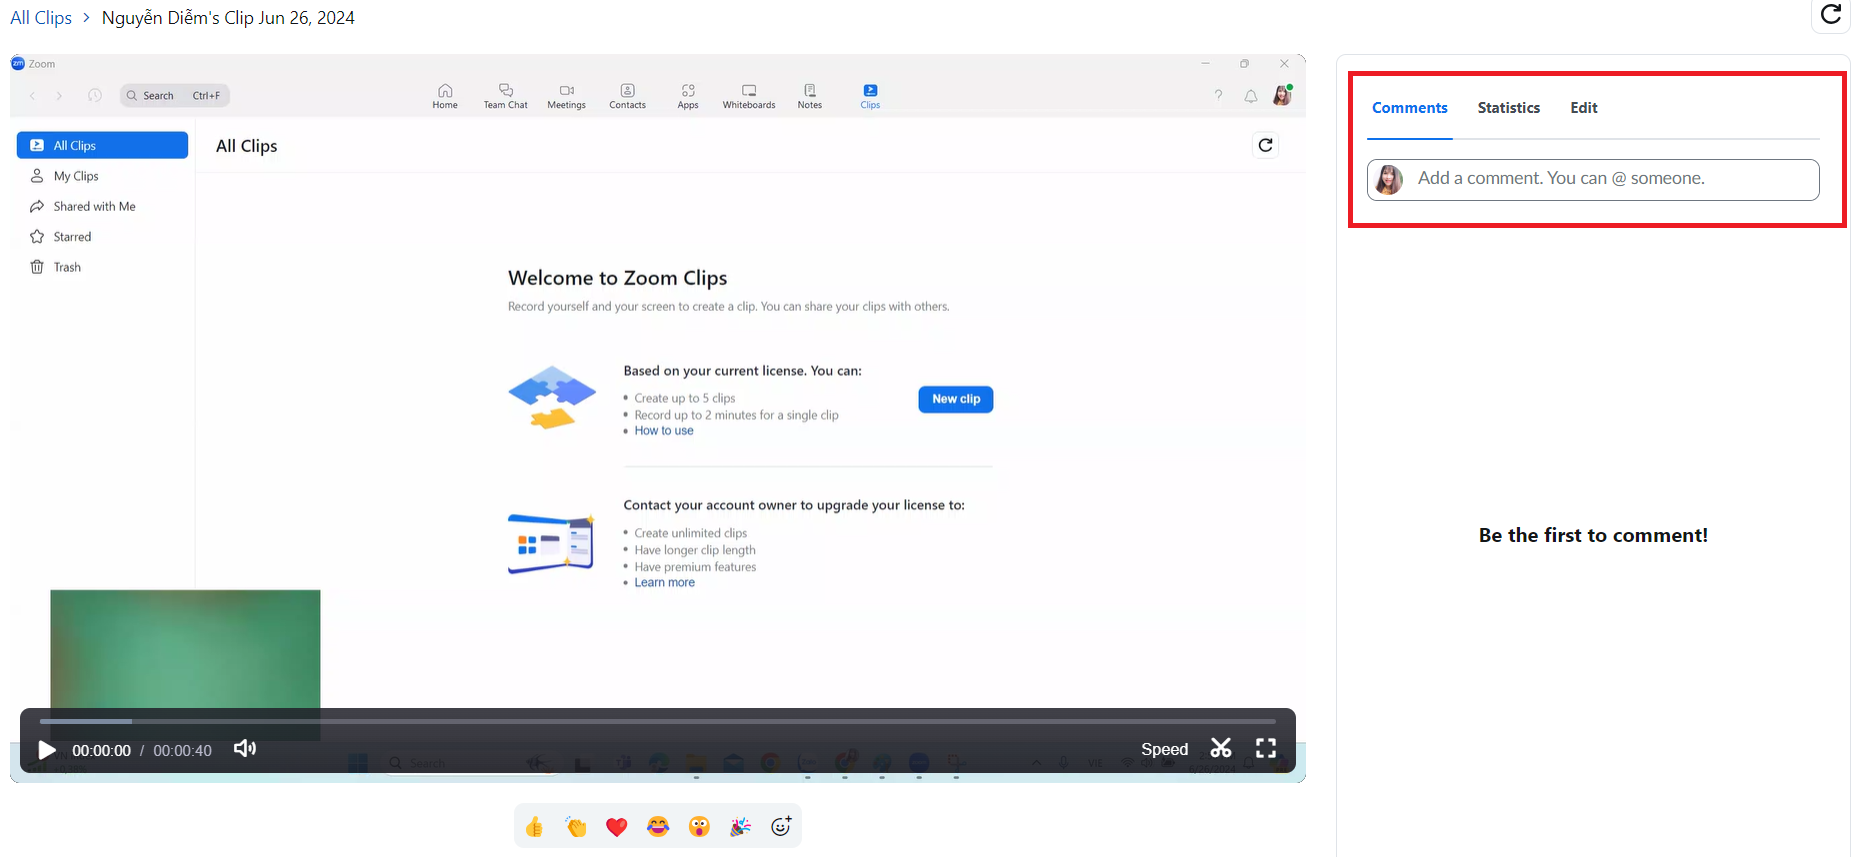Screen dimensions: 1860x857
Task: Mute the clip audio
Action: coord(245,749)
